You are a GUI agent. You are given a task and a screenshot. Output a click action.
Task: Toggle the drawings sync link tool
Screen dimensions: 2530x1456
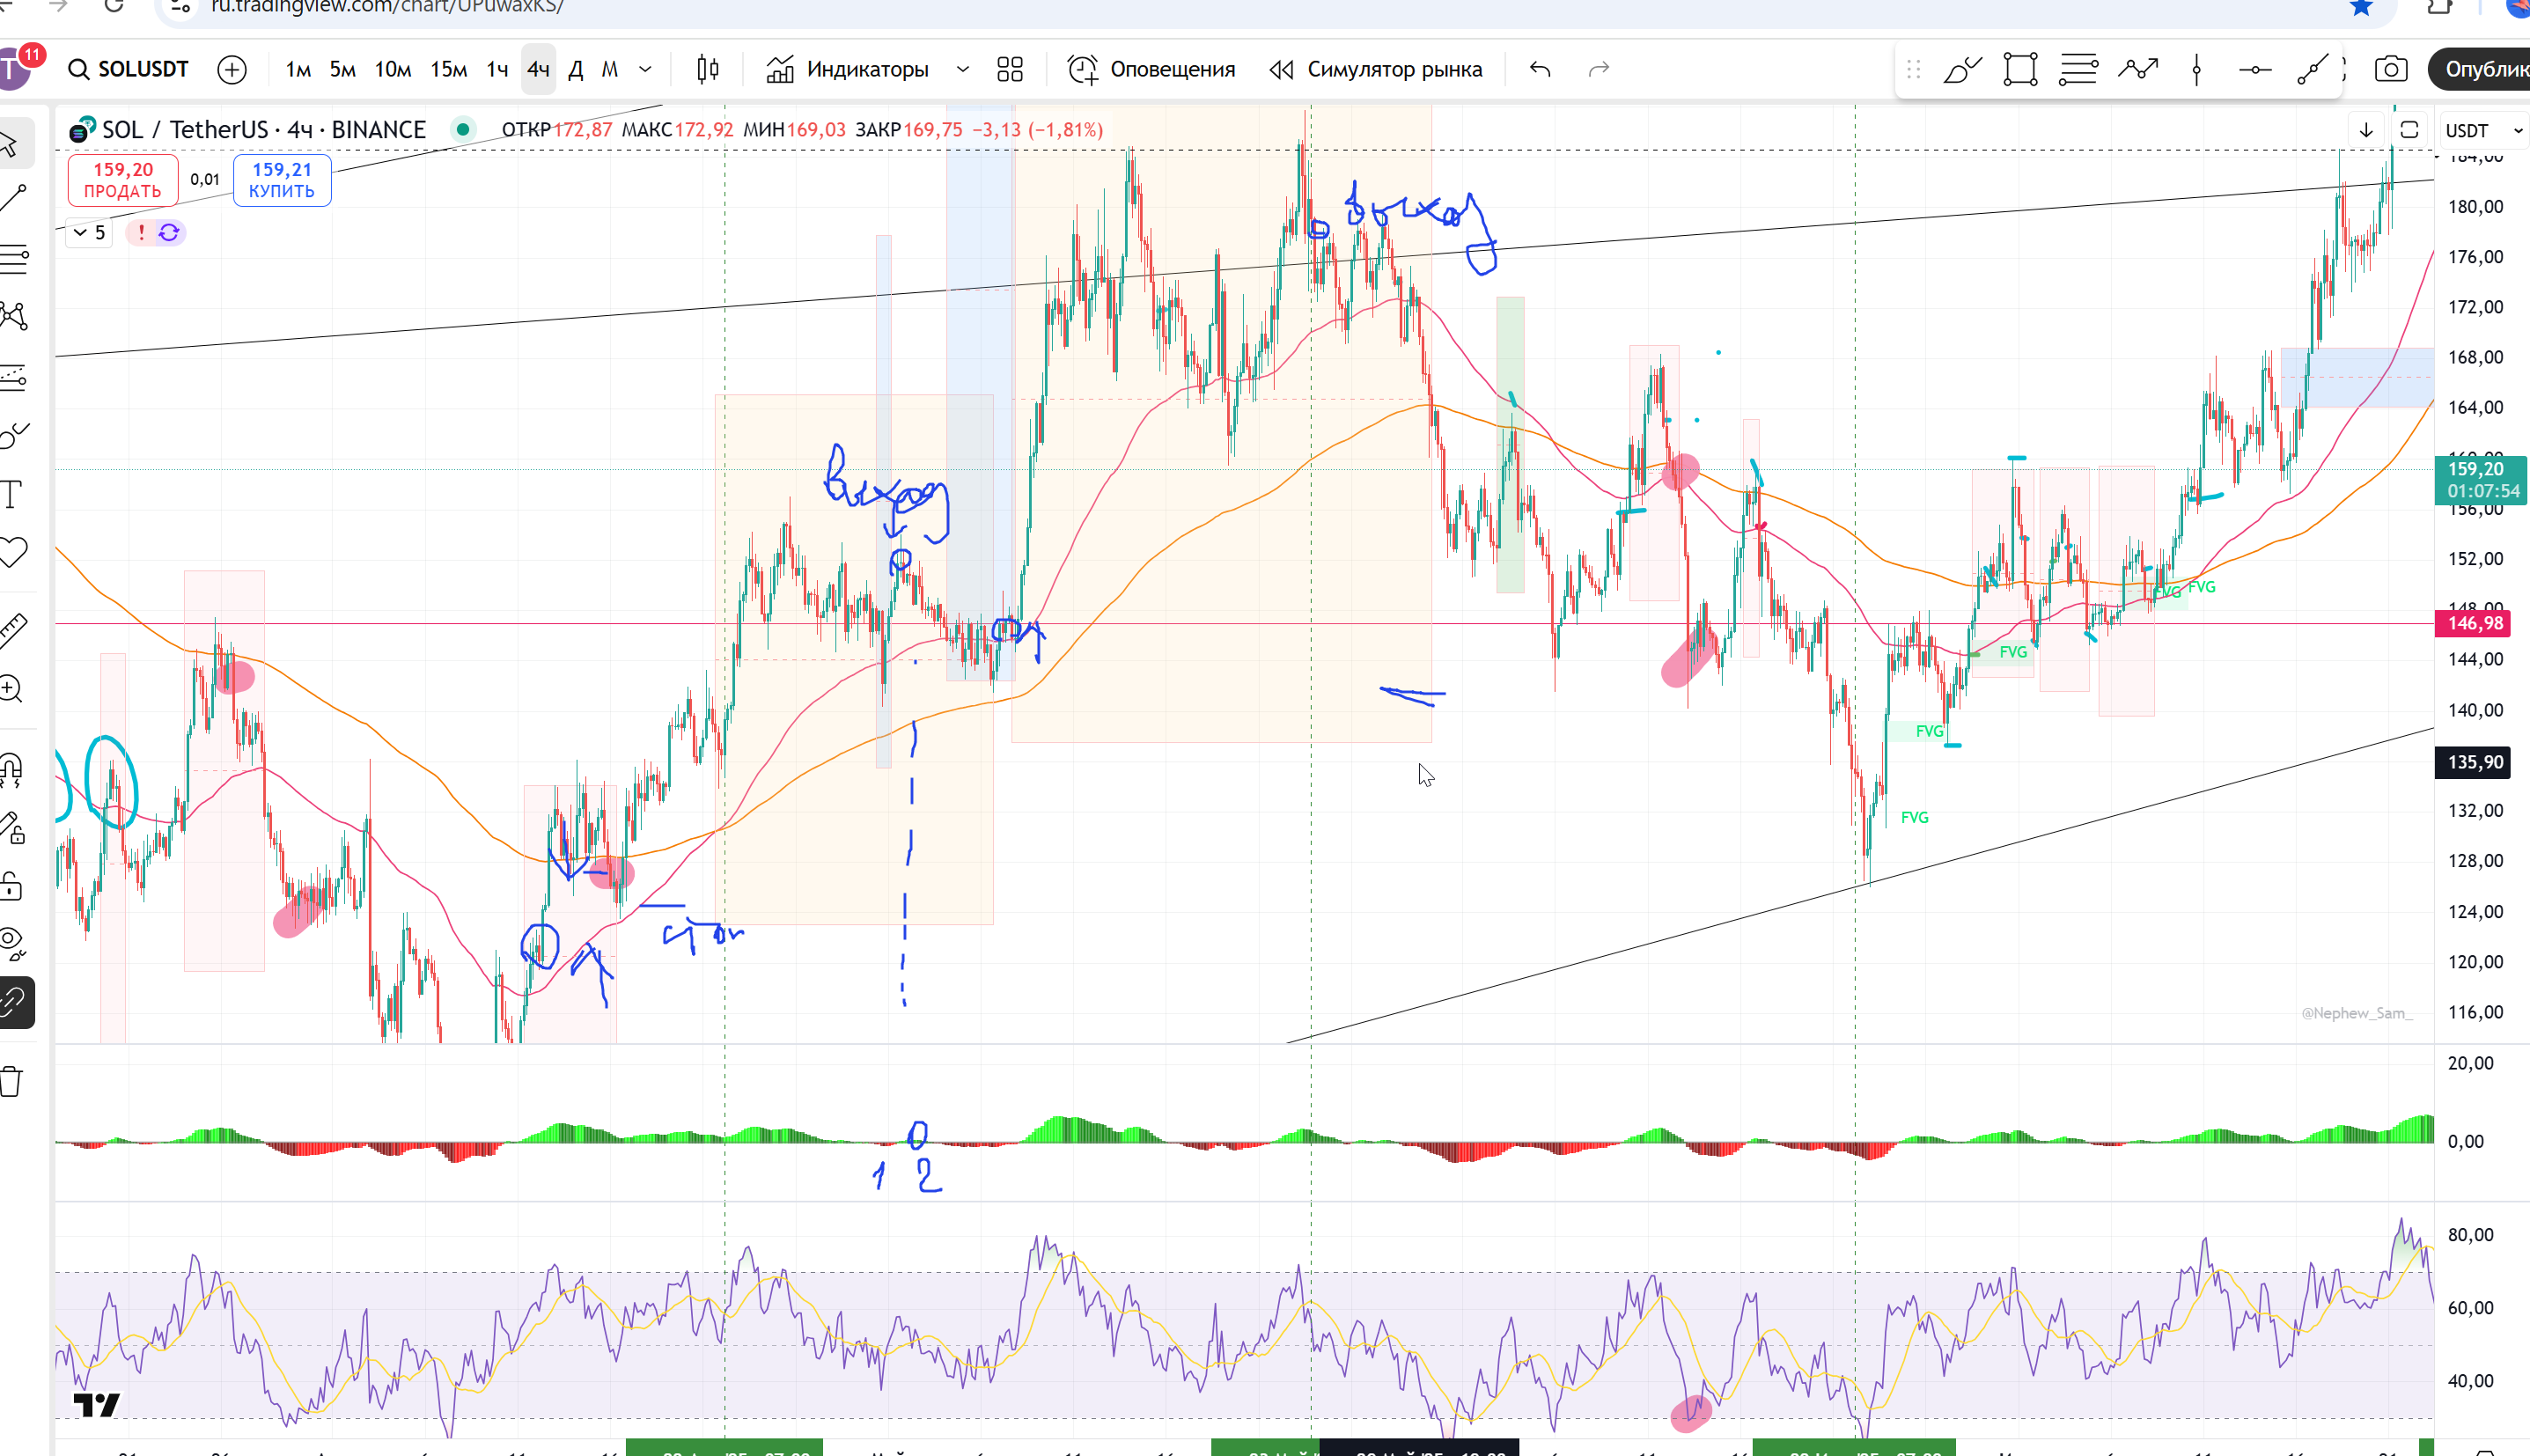[14, 1002]
